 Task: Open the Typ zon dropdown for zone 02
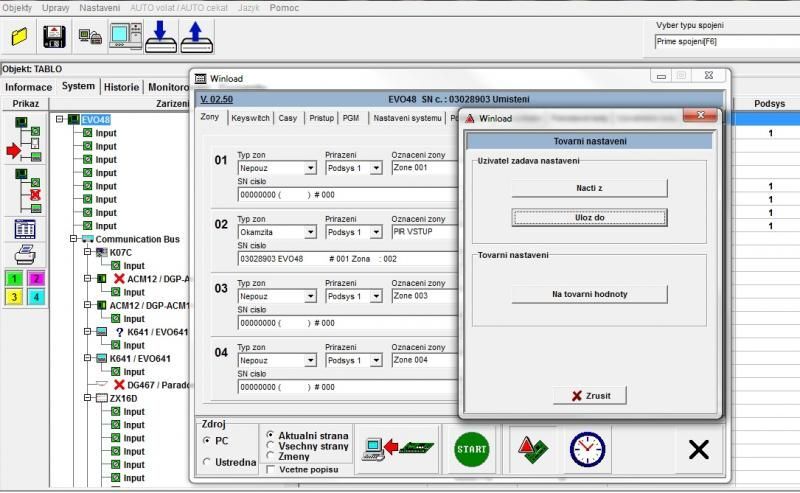(x=310, y=232)
